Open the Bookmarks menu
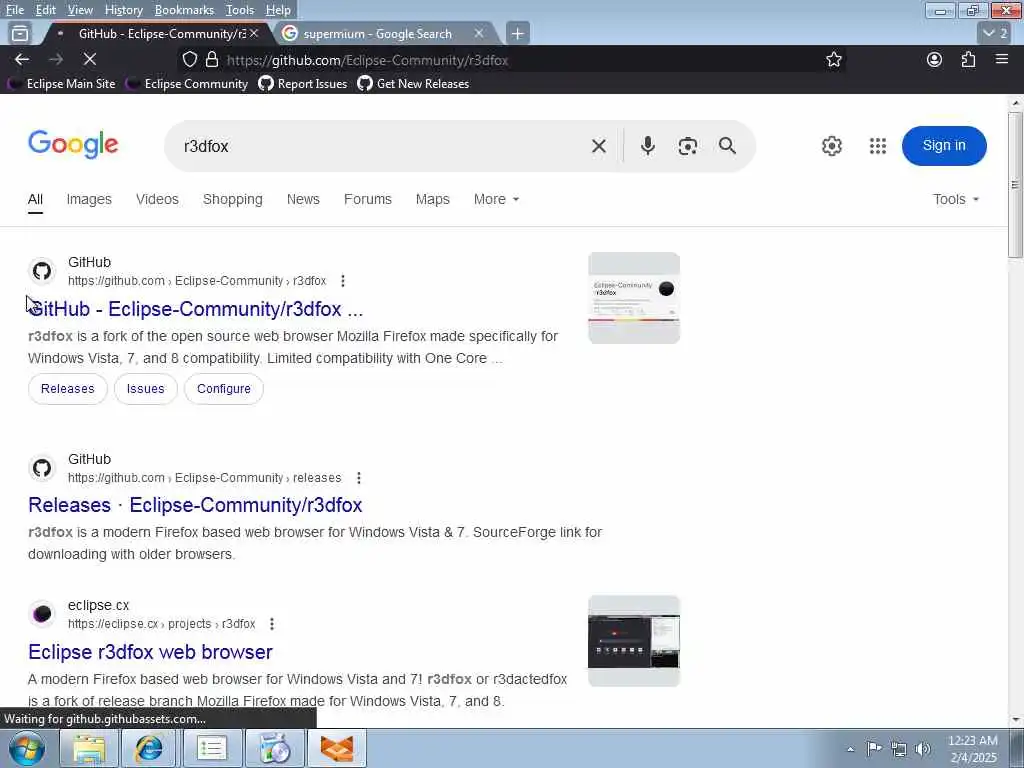 point(184,10)
